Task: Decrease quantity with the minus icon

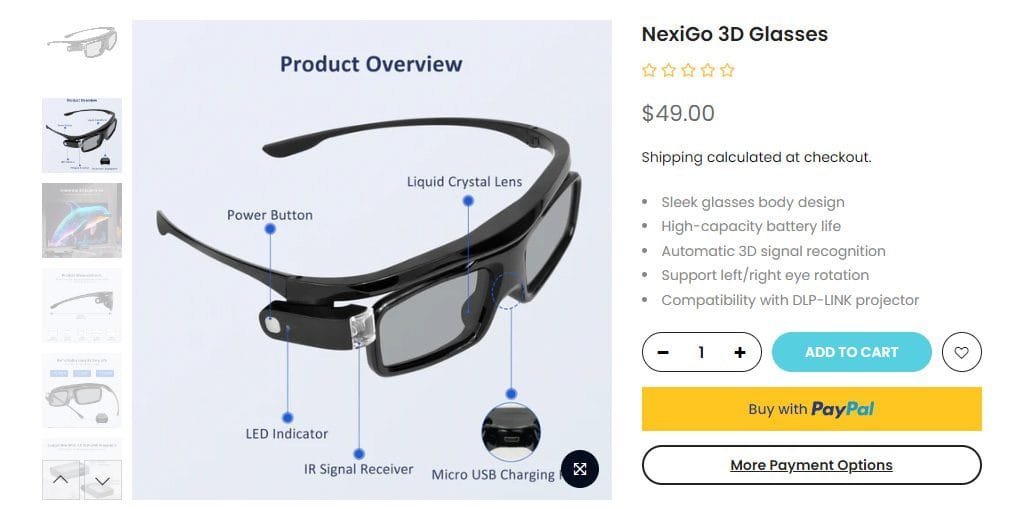Action: [x=663, y=353]
